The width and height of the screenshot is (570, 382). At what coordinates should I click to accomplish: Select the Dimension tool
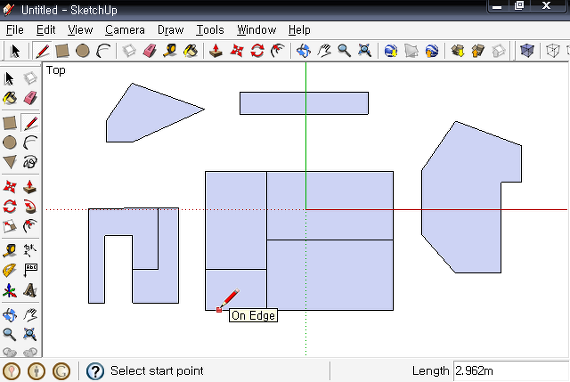30,250
